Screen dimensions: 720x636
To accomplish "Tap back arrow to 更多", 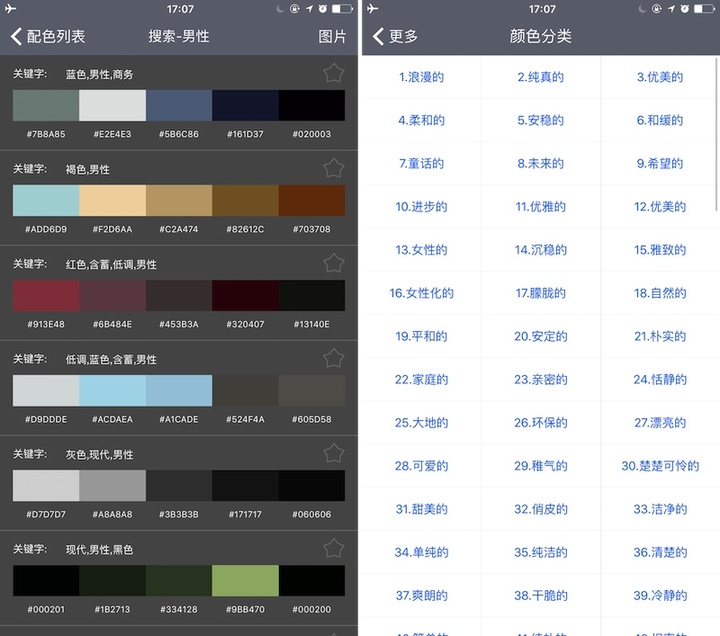I will coord(379,36).
